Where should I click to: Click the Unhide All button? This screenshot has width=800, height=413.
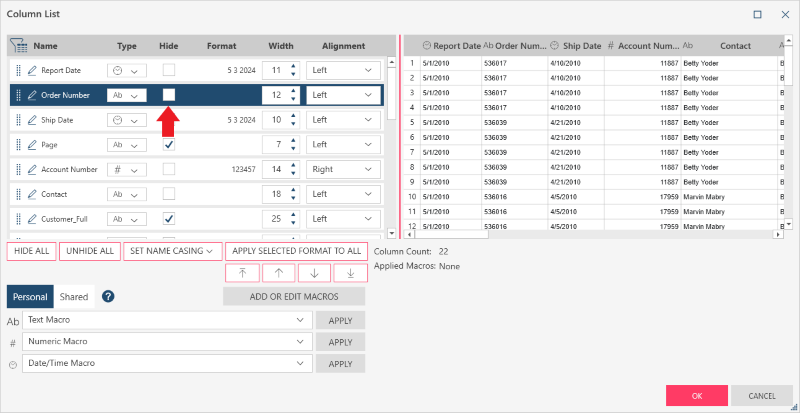click(90, 251)
